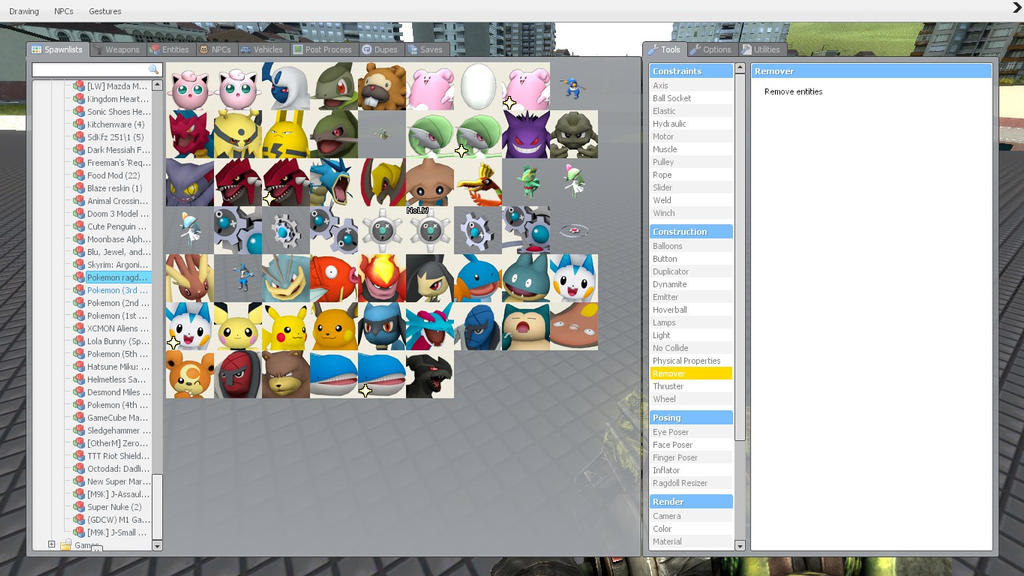This screenshot has width=1024, height=576.
Task: Click the car icon on the Vehicles tab
Action: click(246, 48)
